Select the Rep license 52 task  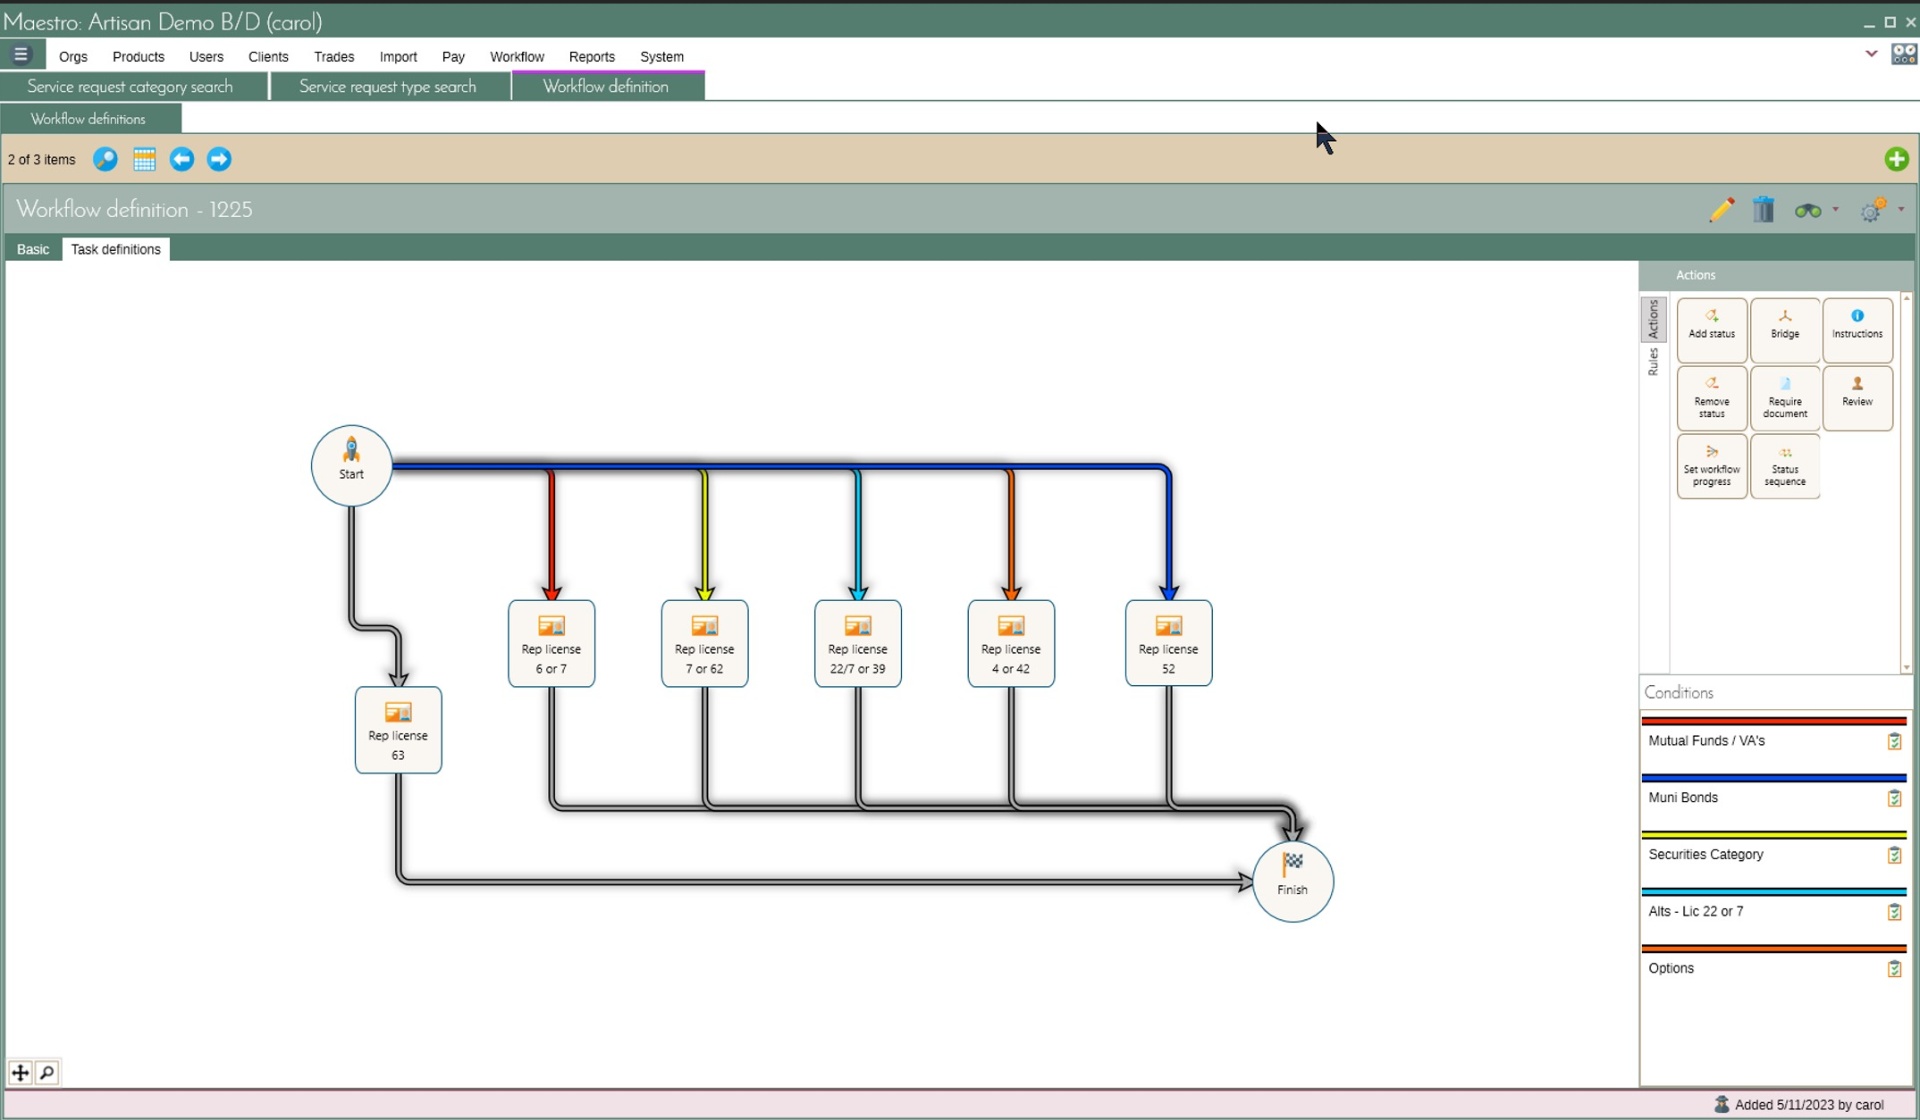pos(1168,643)
